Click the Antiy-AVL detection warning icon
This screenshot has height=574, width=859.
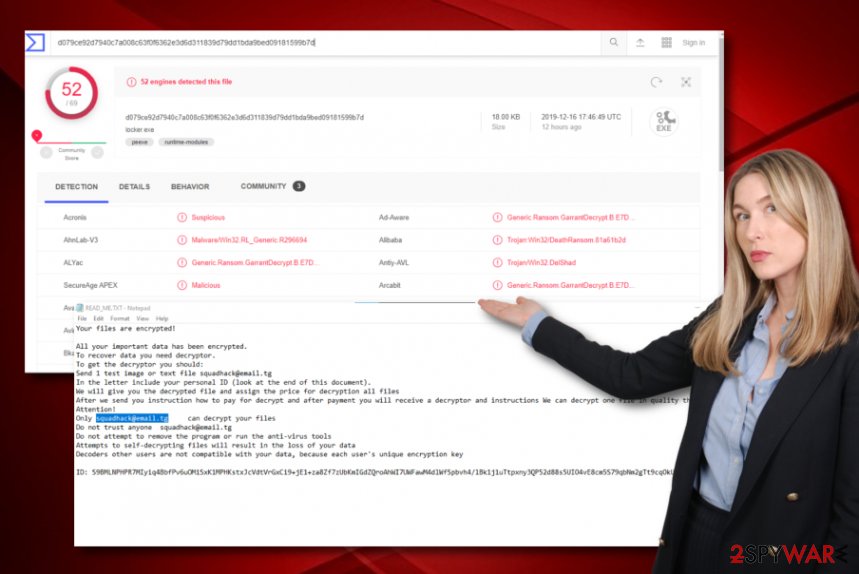pos(497,263)
